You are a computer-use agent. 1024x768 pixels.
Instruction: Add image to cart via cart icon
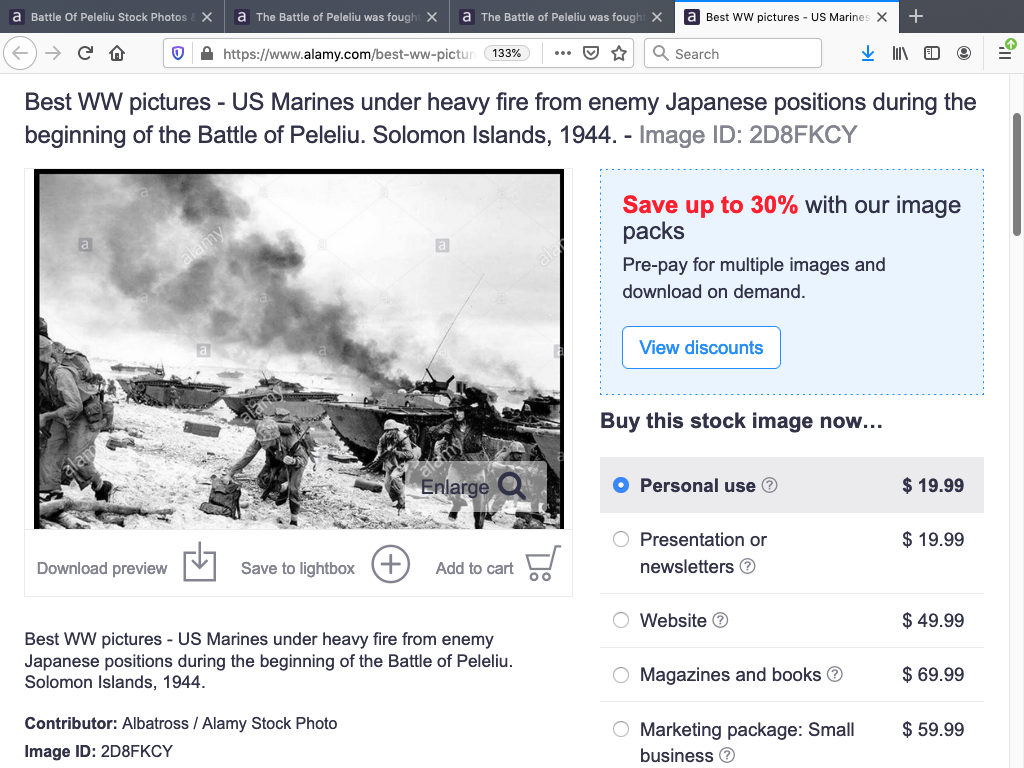point(543,564)
